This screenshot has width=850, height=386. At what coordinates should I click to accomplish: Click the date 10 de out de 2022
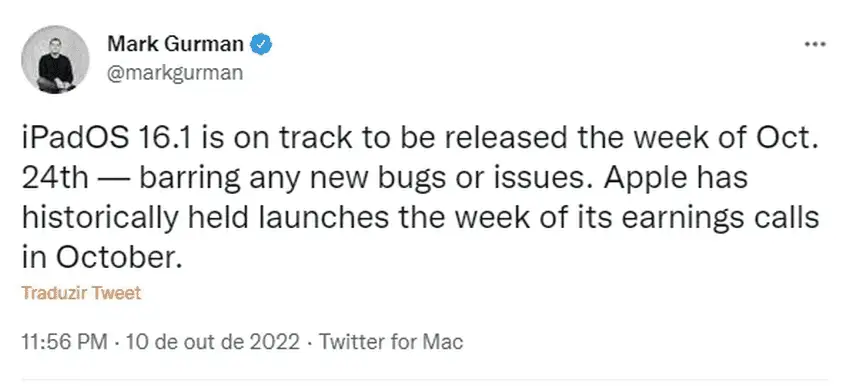click(212, 342)
